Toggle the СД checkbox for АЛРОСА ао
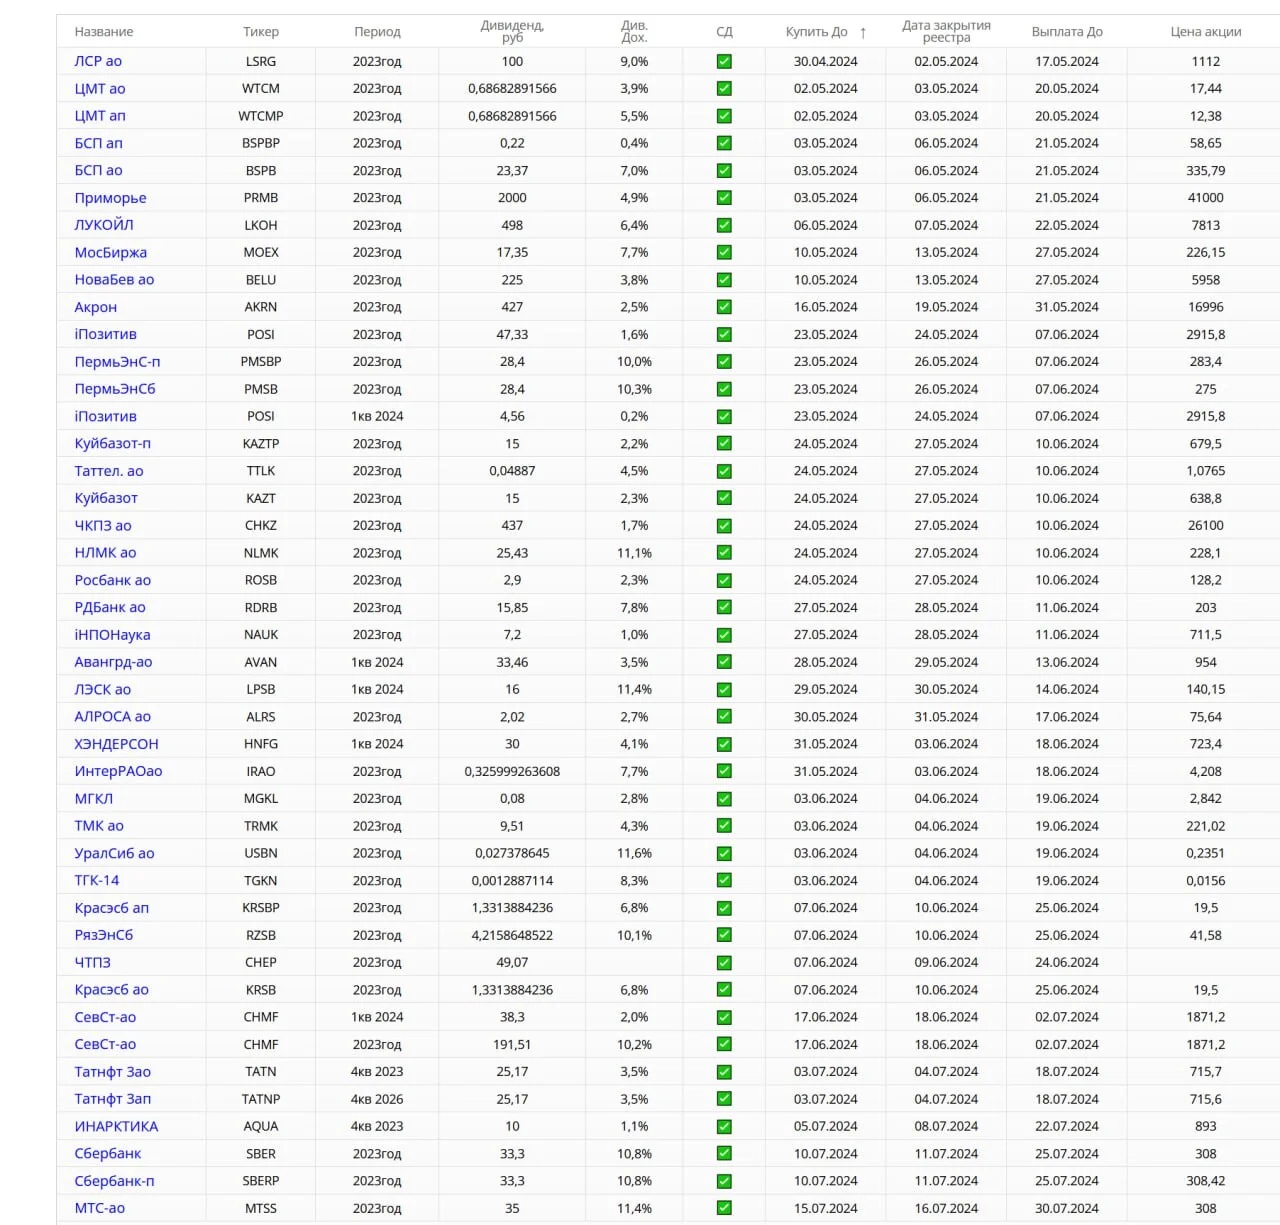Screen dimensions: 1280x1225 pyautogui.click(x=724, y=717)
